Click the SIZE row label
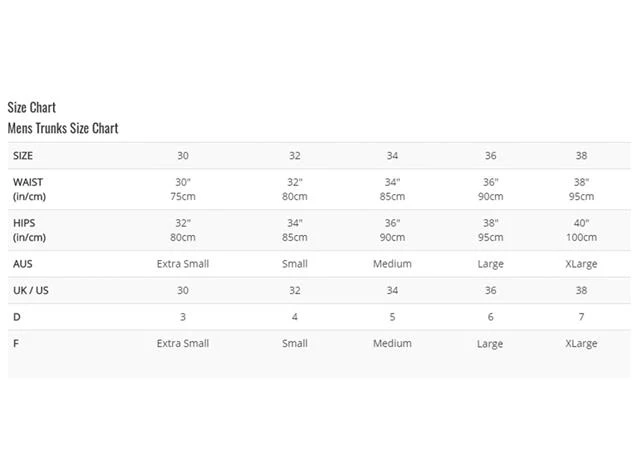 pyautogui.click(x=23, y=156)
